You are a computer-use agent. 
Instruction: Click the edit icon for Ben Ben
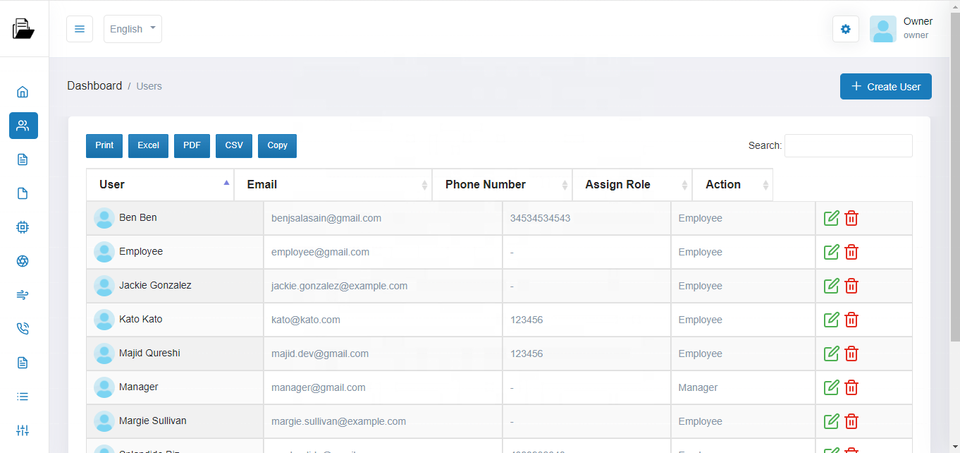pos(830,218)
